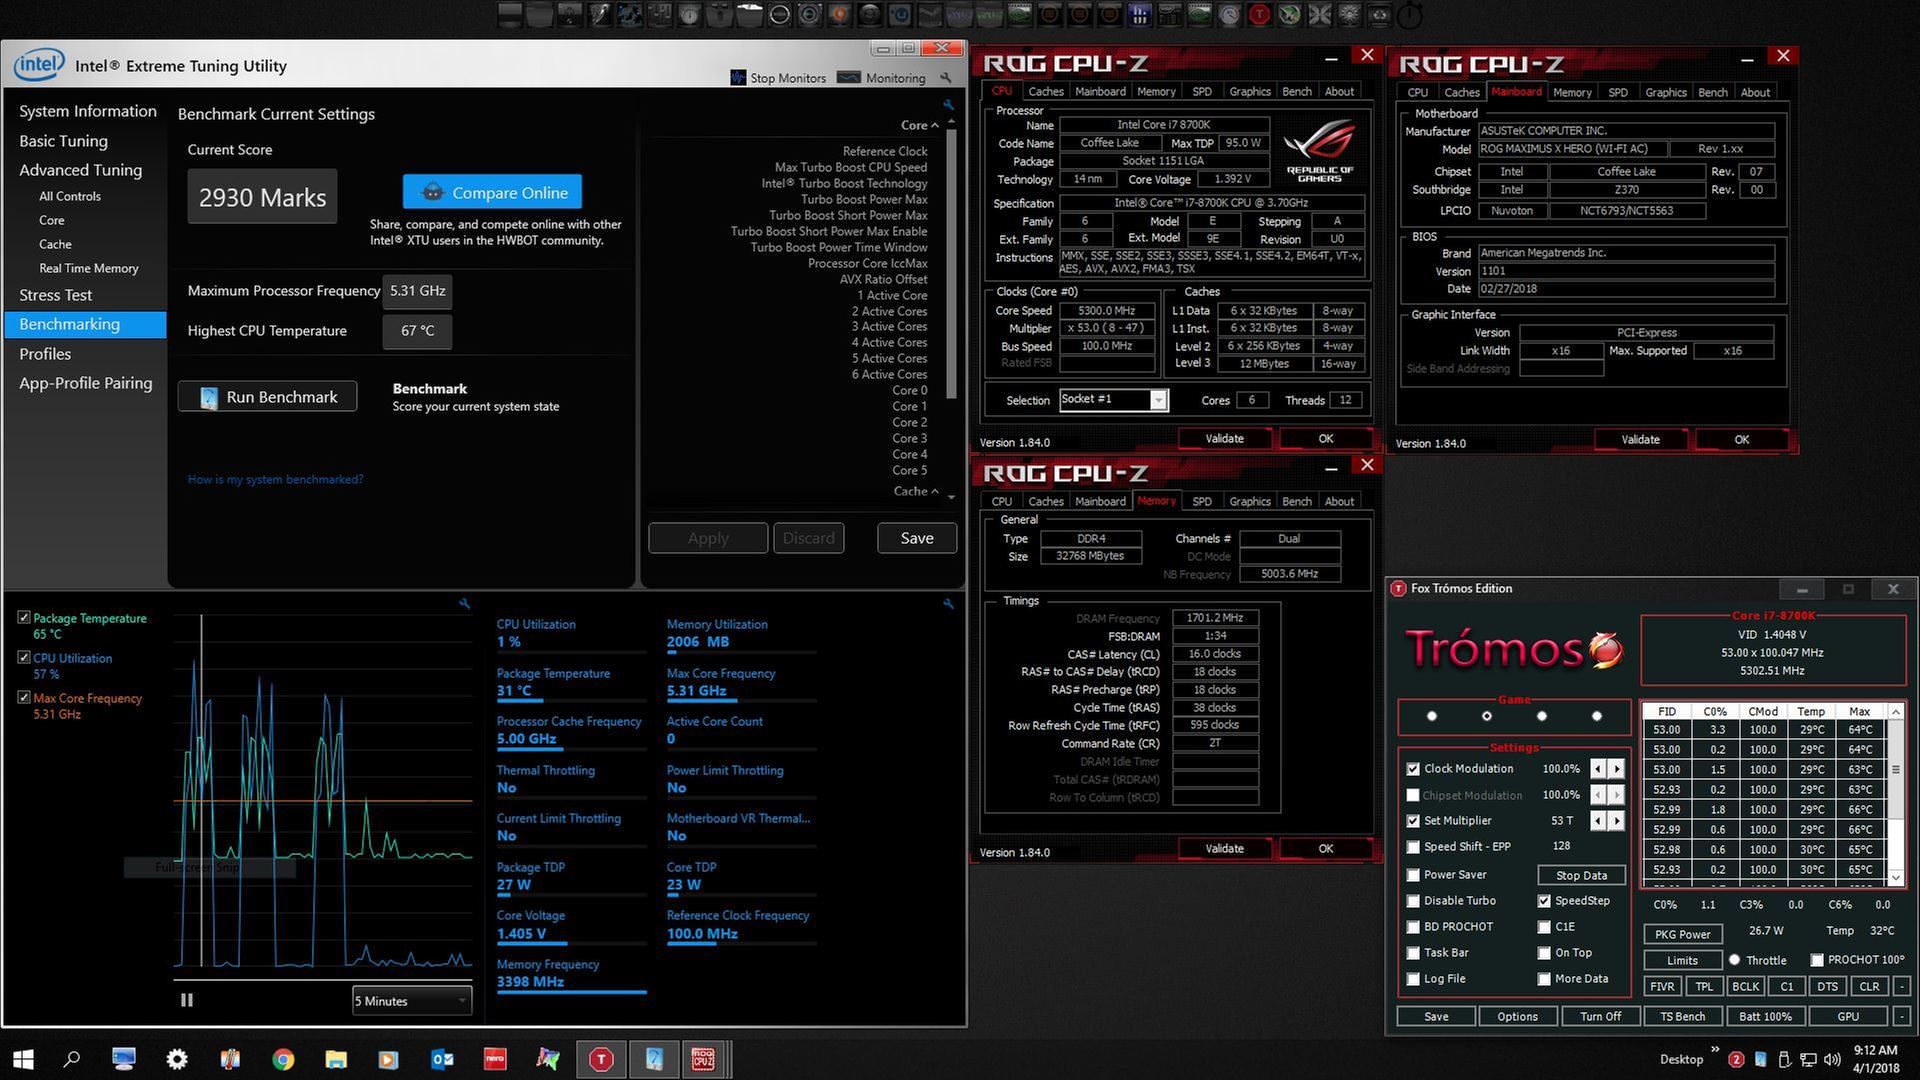The width and height of the screenshot is (1920, 1080).
Task: Click red notification badge in system tray
Action: 1736,1059
